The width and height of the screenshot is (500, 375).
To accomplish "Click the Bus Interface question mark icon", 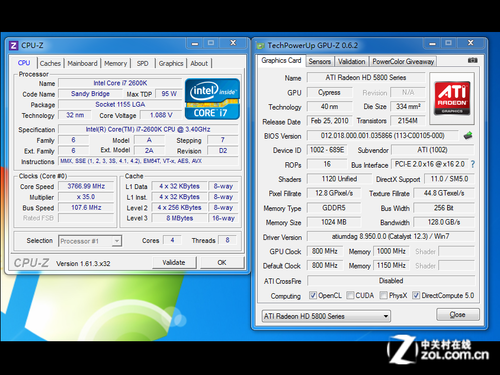I will coord(473,164).
